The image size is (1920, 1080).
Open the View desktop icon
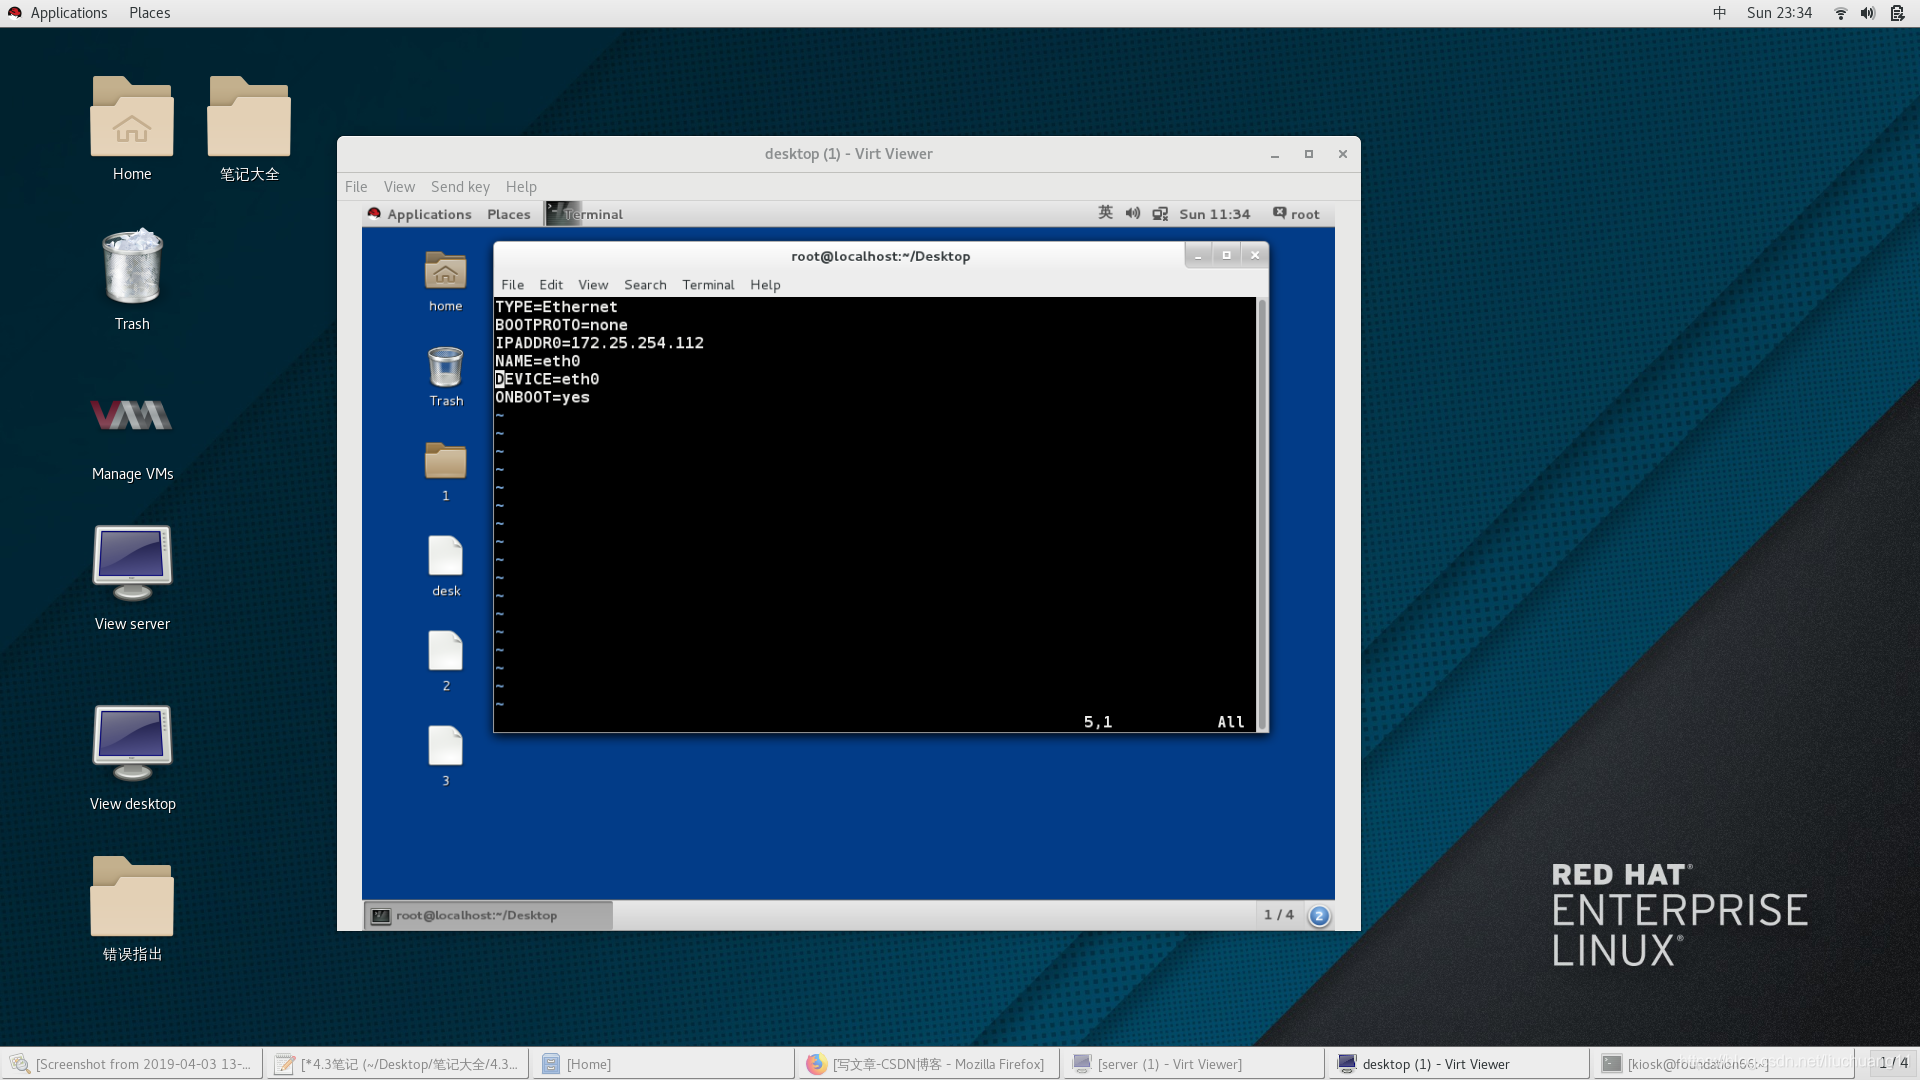[x=132, y=743]
